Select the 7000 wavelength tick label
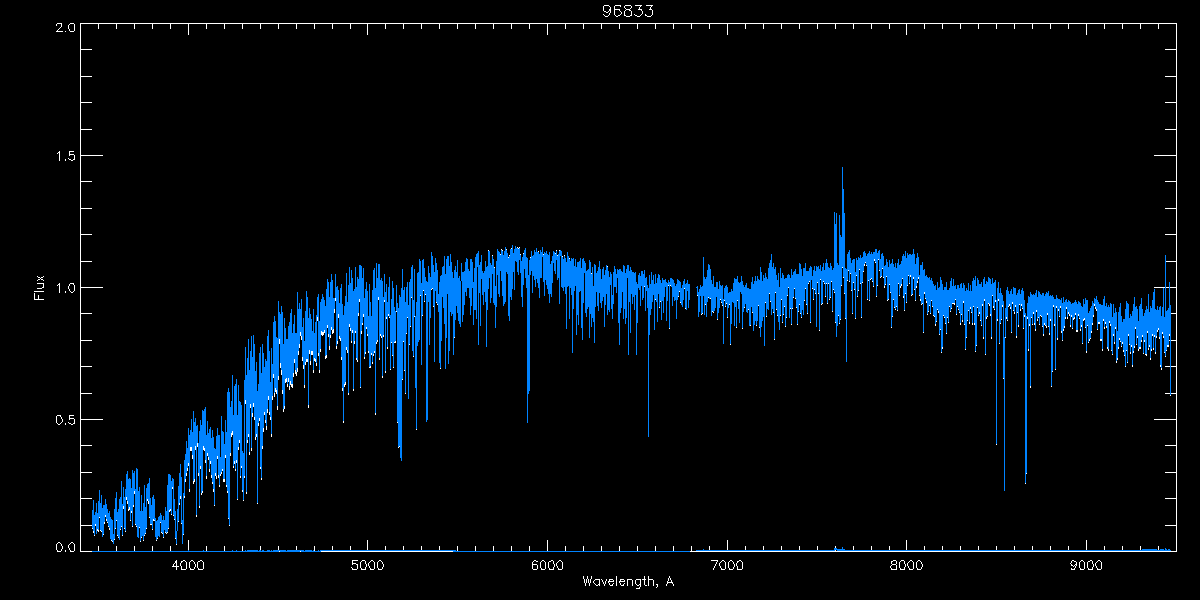Image resolution: width=1200 pixels, height=600 pixels. click(x=727, y=565)
